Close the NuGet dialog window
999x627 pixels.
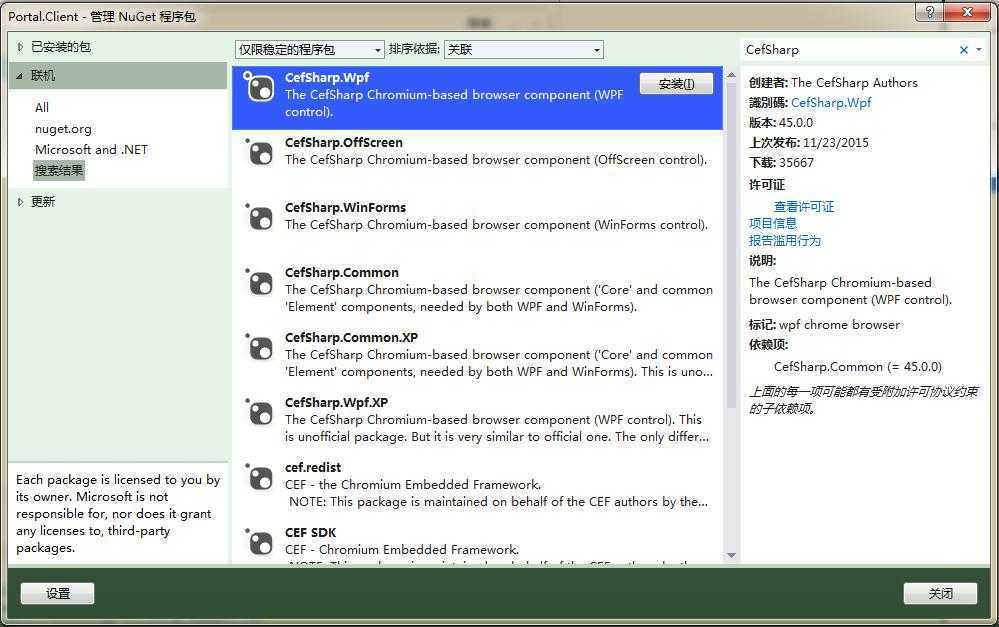pyautogui.click(x=967, y=12)
